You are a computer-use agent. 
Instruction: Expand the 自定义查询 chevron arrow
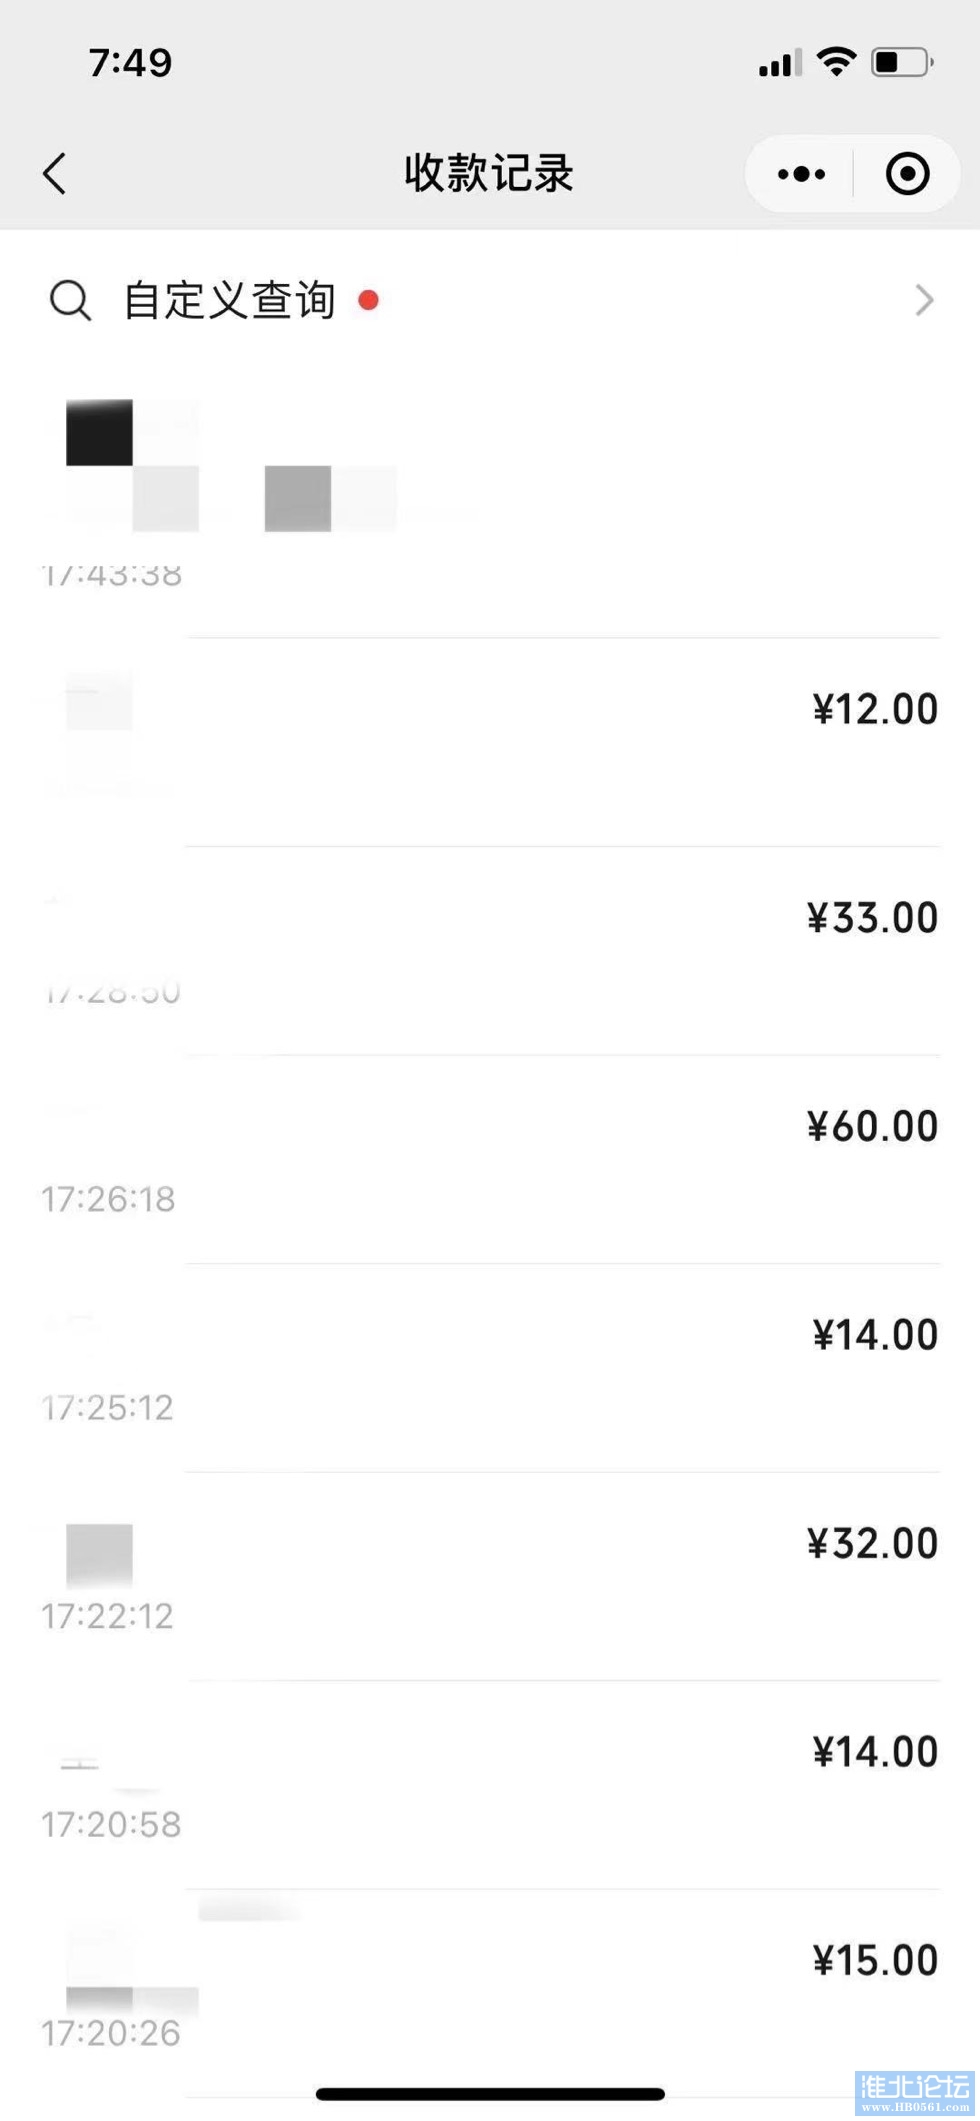[925, 300]
